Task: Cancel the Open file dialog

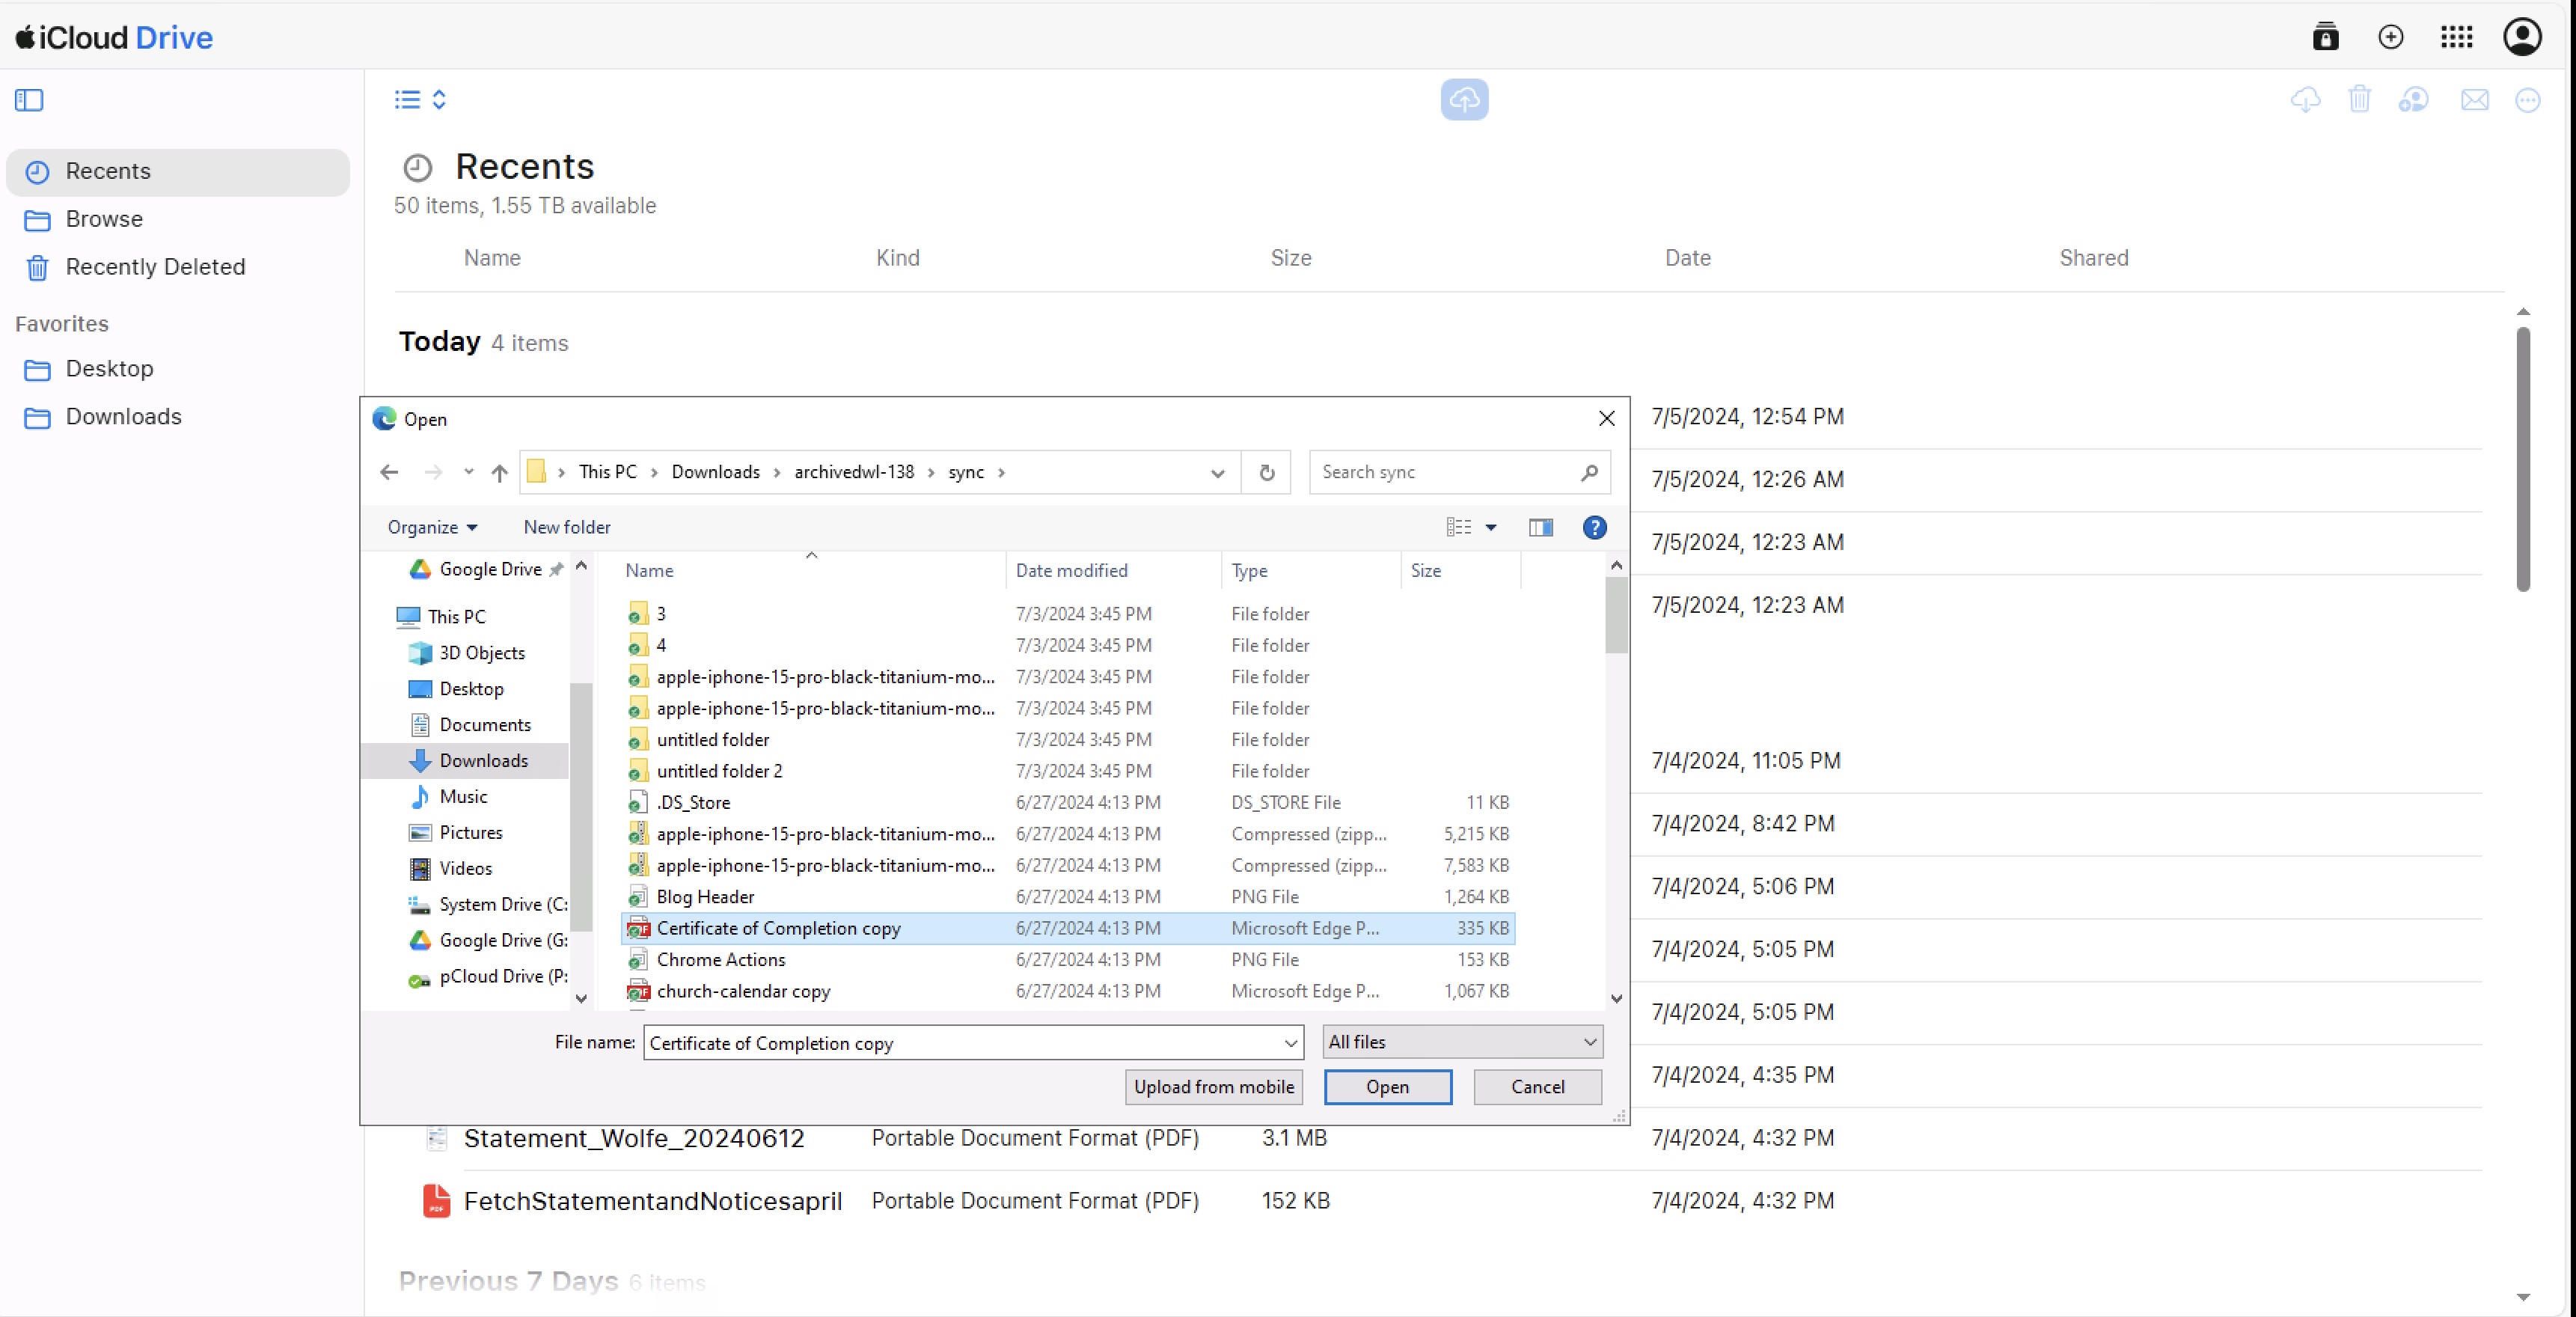Action: tap(1537, 1087)
